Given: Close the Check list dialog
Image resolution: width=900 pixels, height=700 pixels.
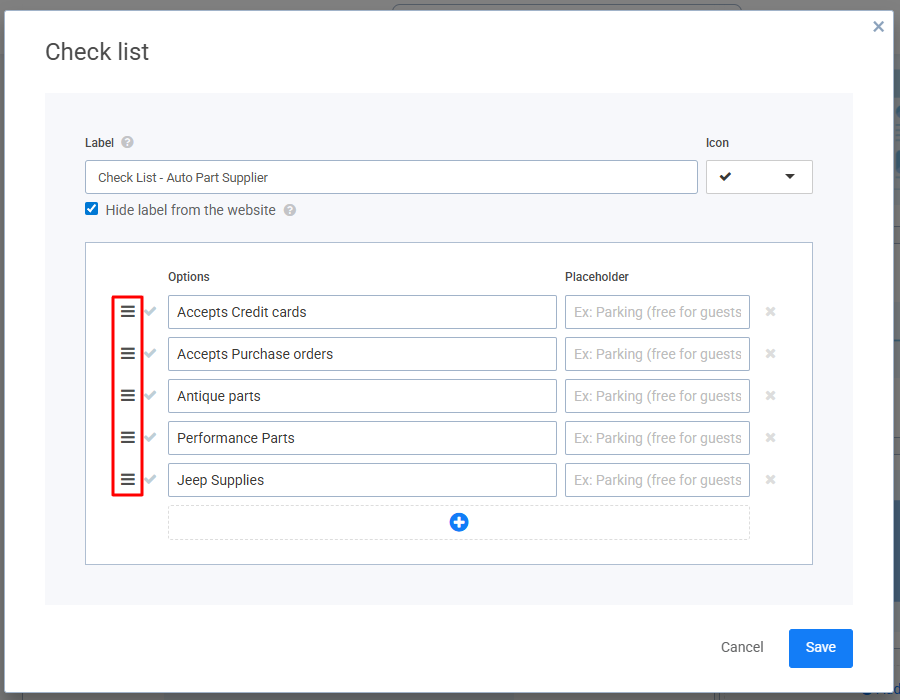Looking at the screenshot, I should point(878,26).
